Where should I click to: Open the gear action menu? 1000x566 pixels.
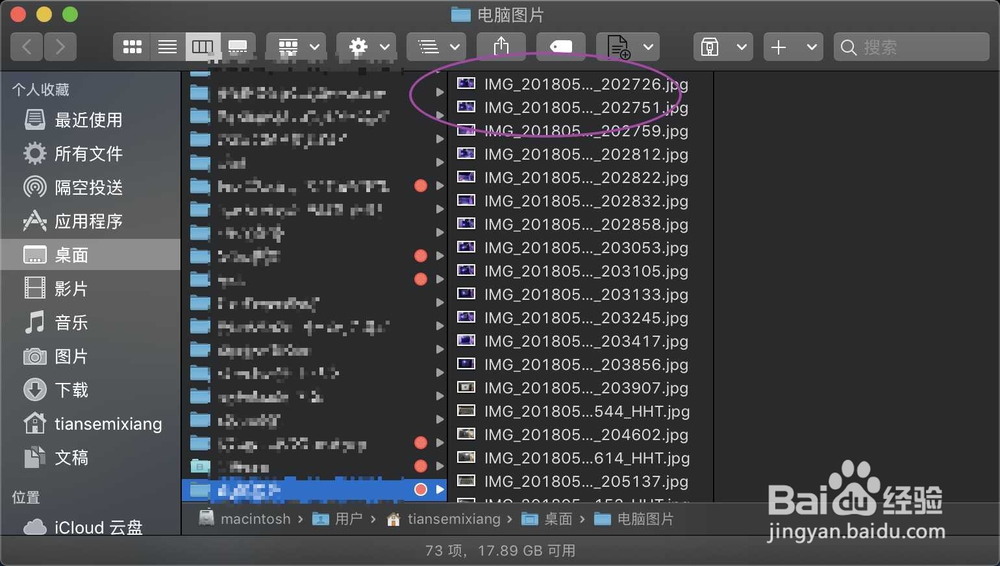tap(366, 47)
